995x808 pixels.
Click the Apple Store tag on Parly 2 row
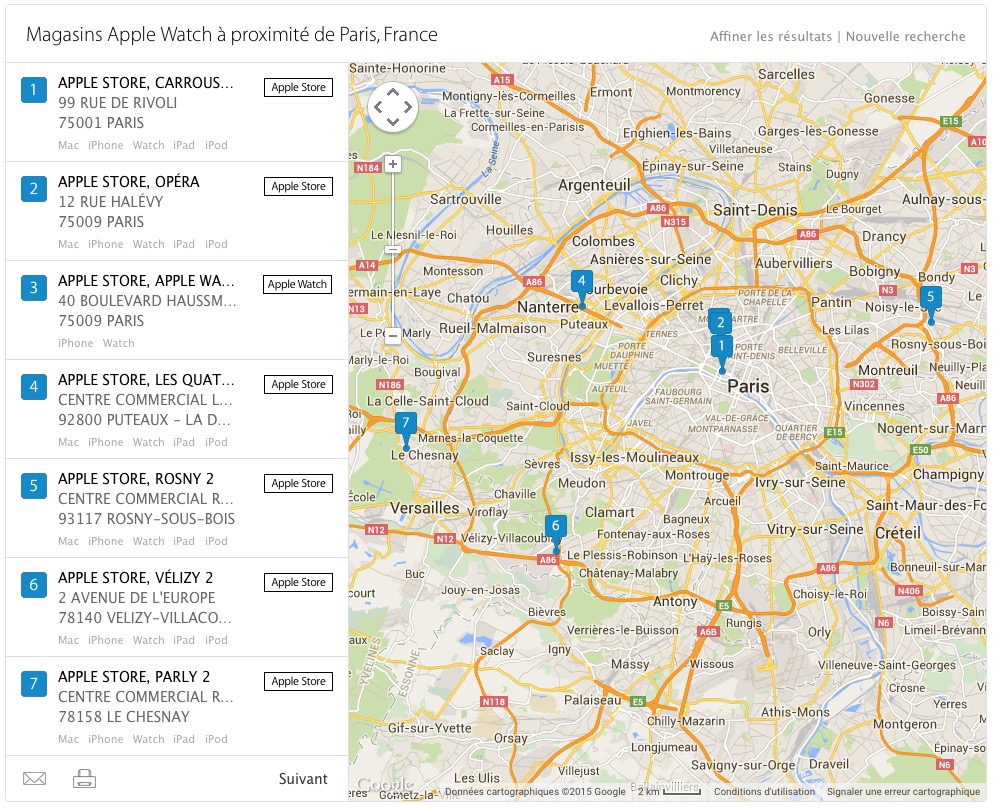pos(298,681)
